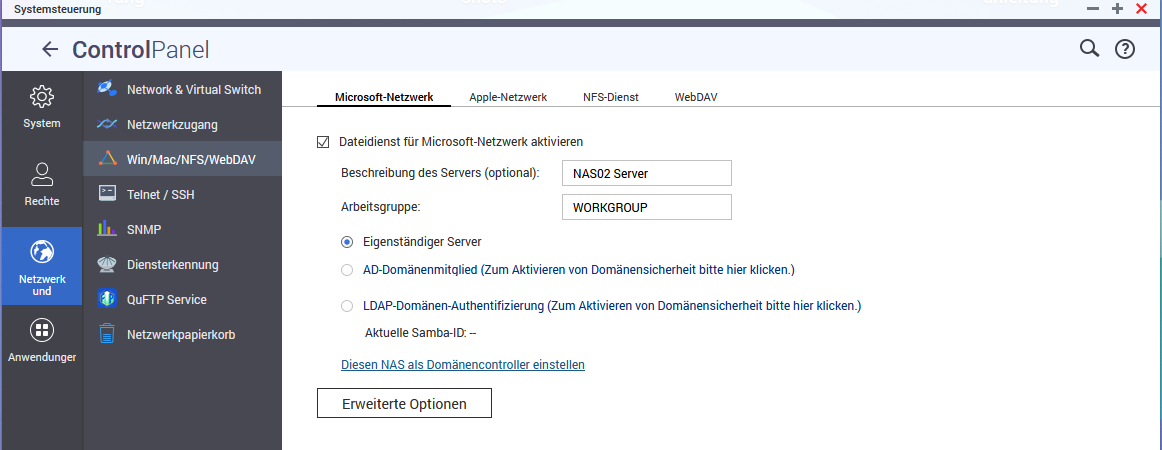
Task: Open the Anwendungen apps grid icon
Action: tap(42, 330)
